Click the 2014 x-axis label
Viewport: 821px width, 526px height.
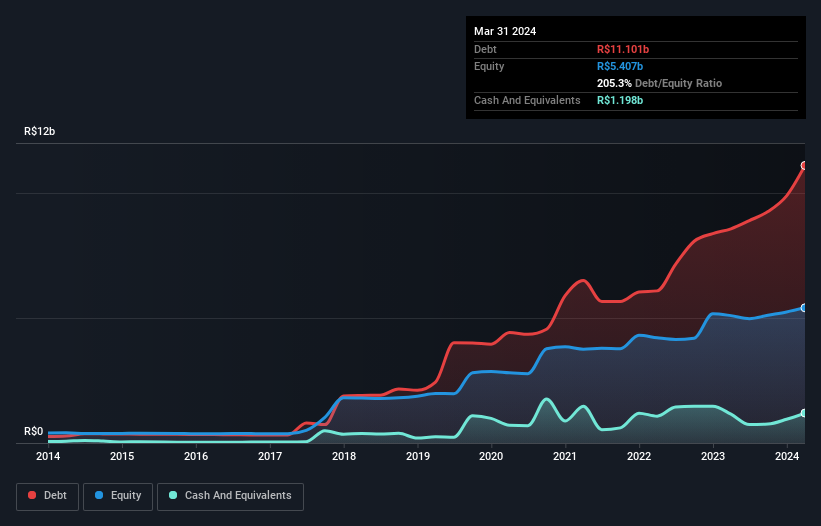click(48, 456)
